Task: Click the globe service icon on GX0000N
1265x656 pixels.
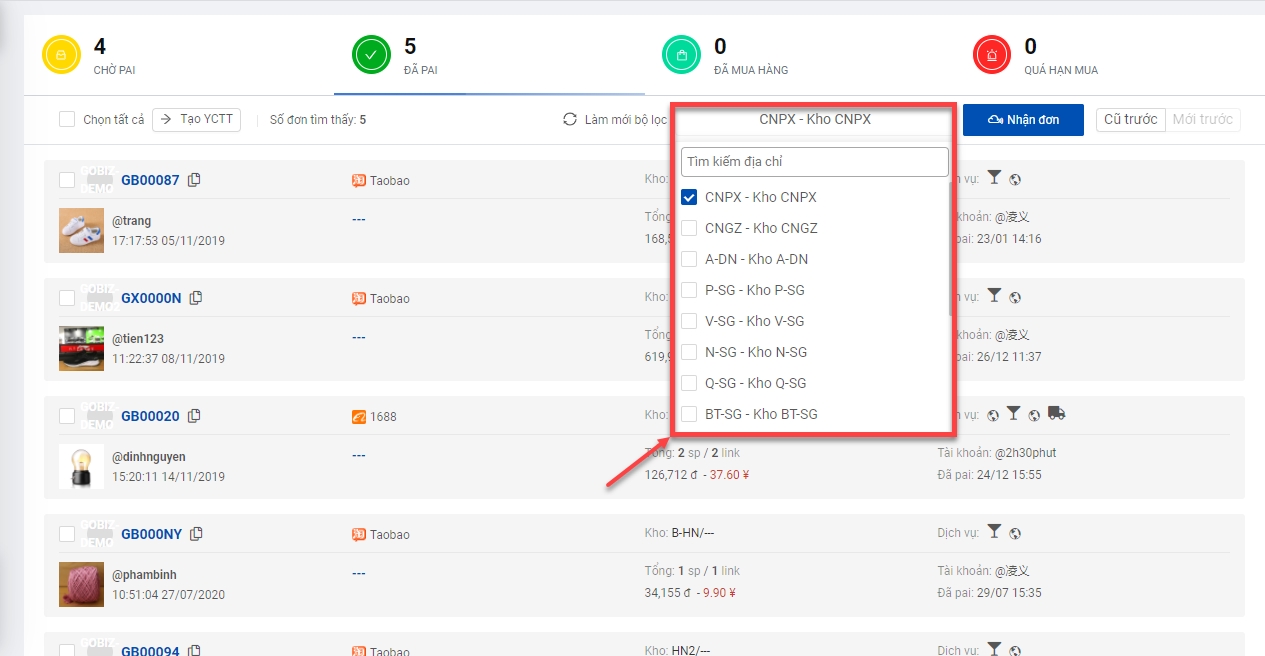Action: (x=1015, y=298)
